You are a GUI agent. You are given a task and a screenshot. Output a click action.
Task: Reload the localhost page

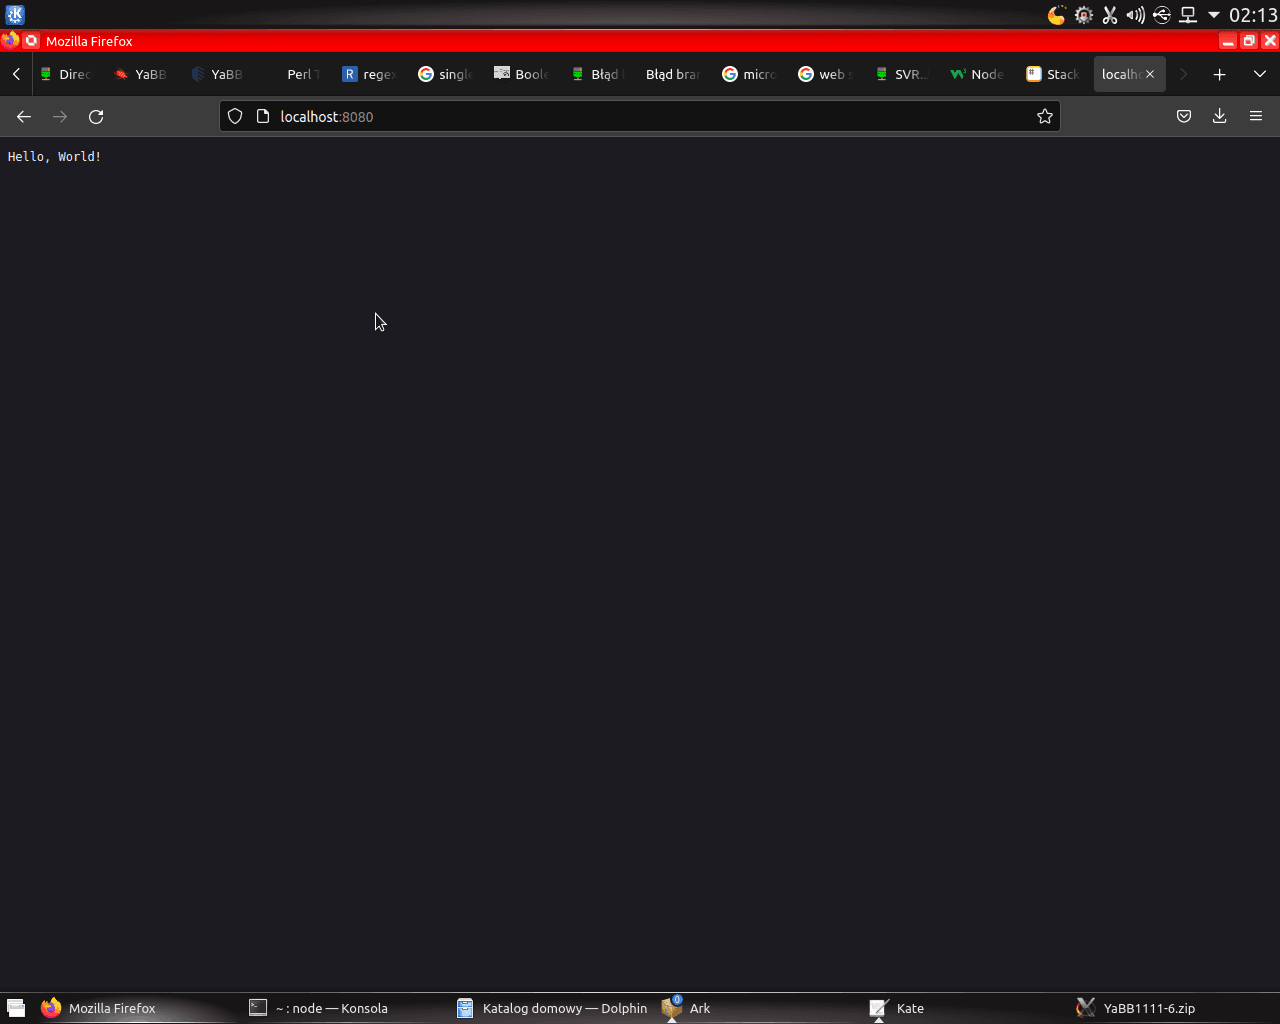coord(96,117)
